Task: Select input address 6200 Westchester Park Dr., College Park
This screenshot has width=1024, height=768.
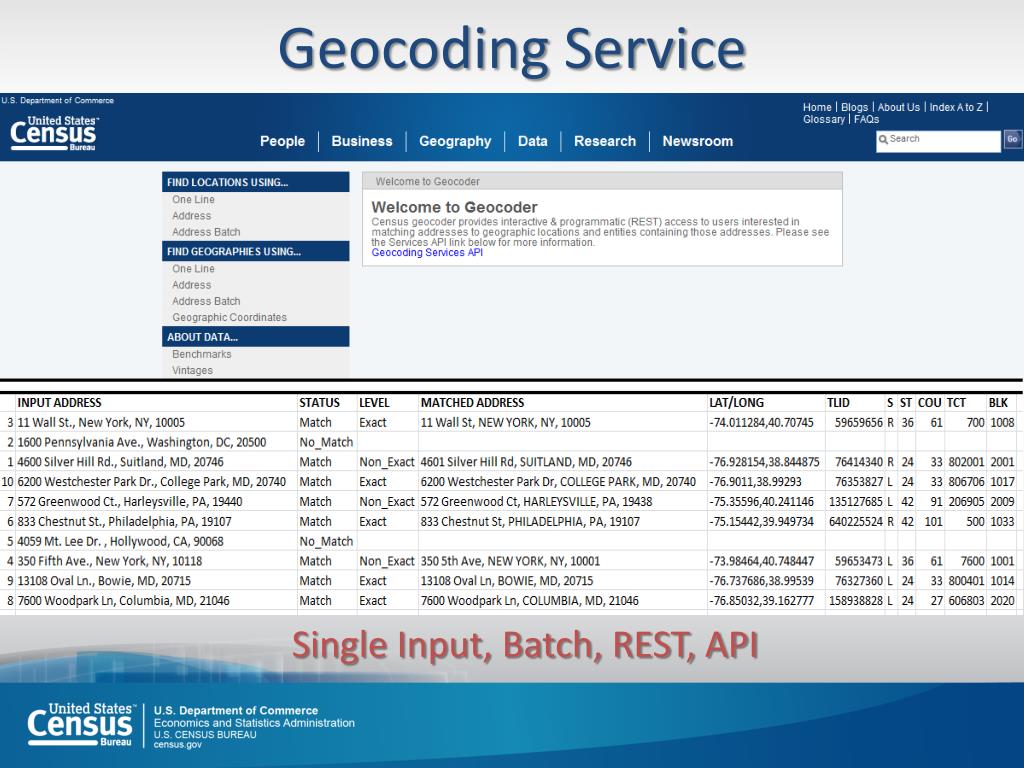Action: point(152,482)
